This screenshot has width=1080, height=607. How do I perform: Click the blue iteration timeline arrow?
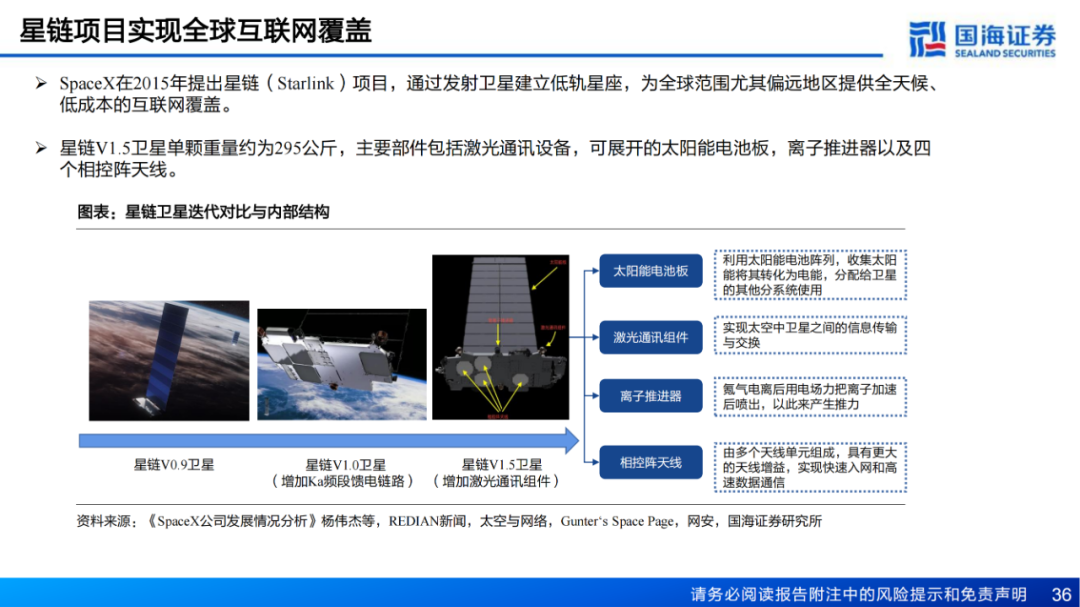point(329,440)
